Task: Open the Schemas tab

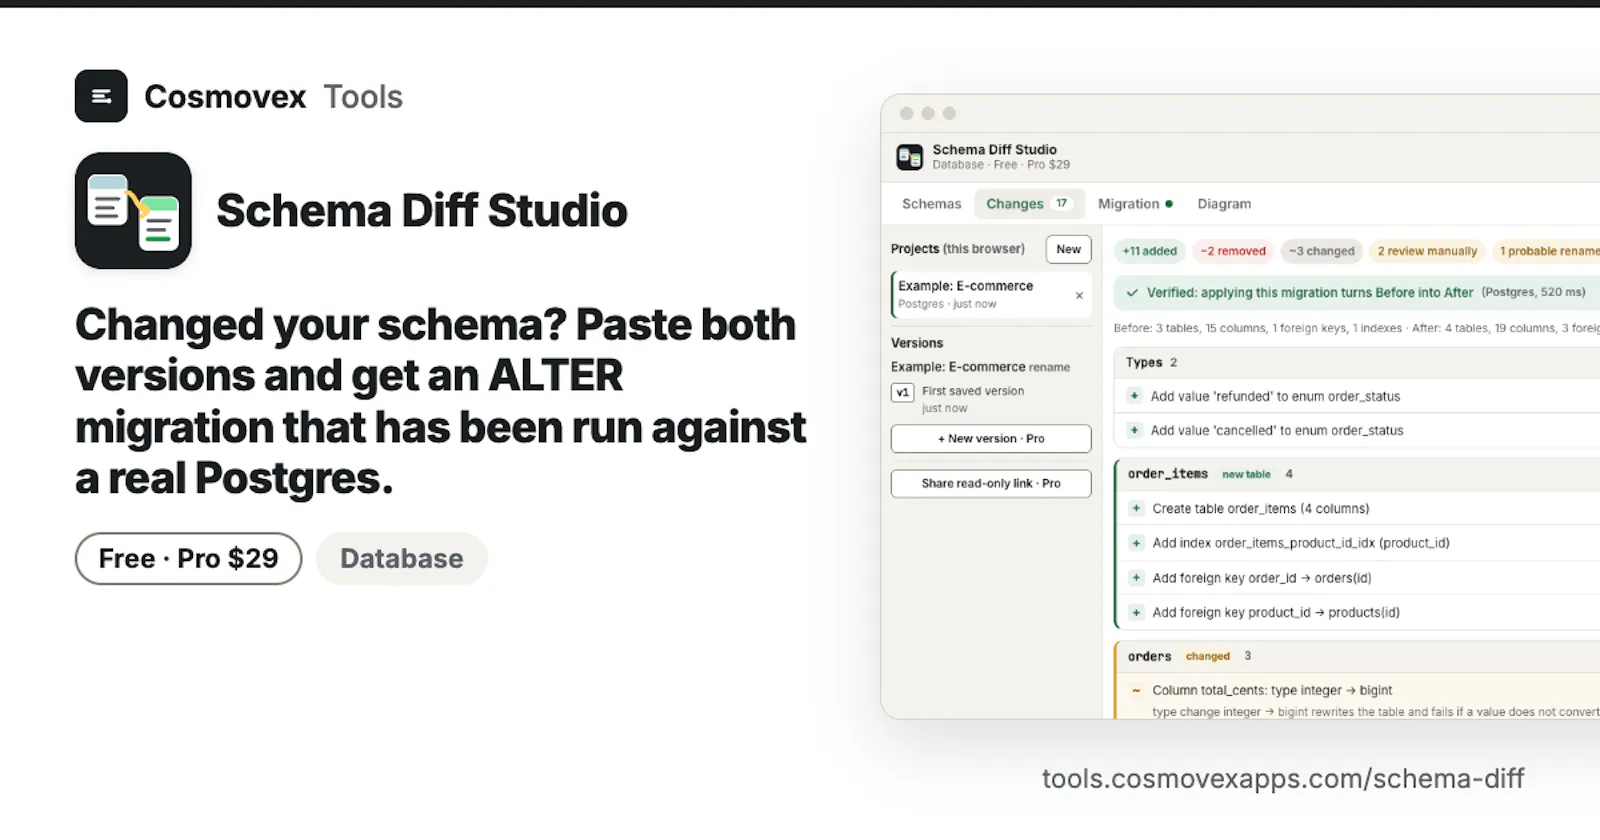Action: [x=931, y=204]
